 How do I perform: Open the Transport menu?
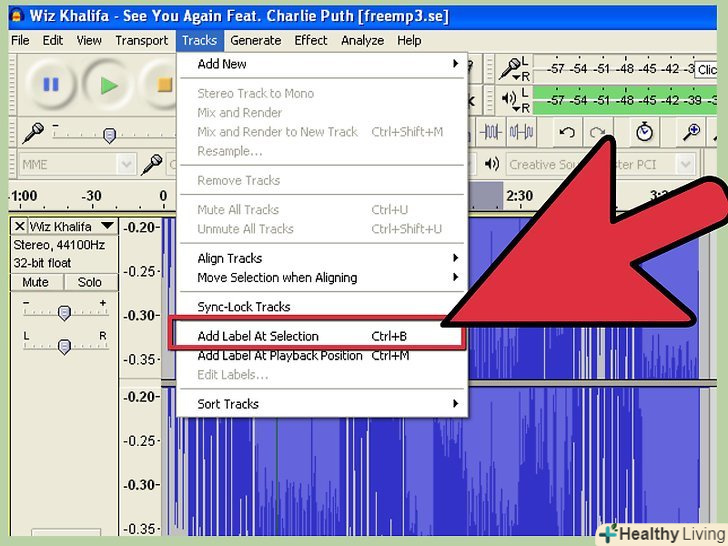coord(141,41)
